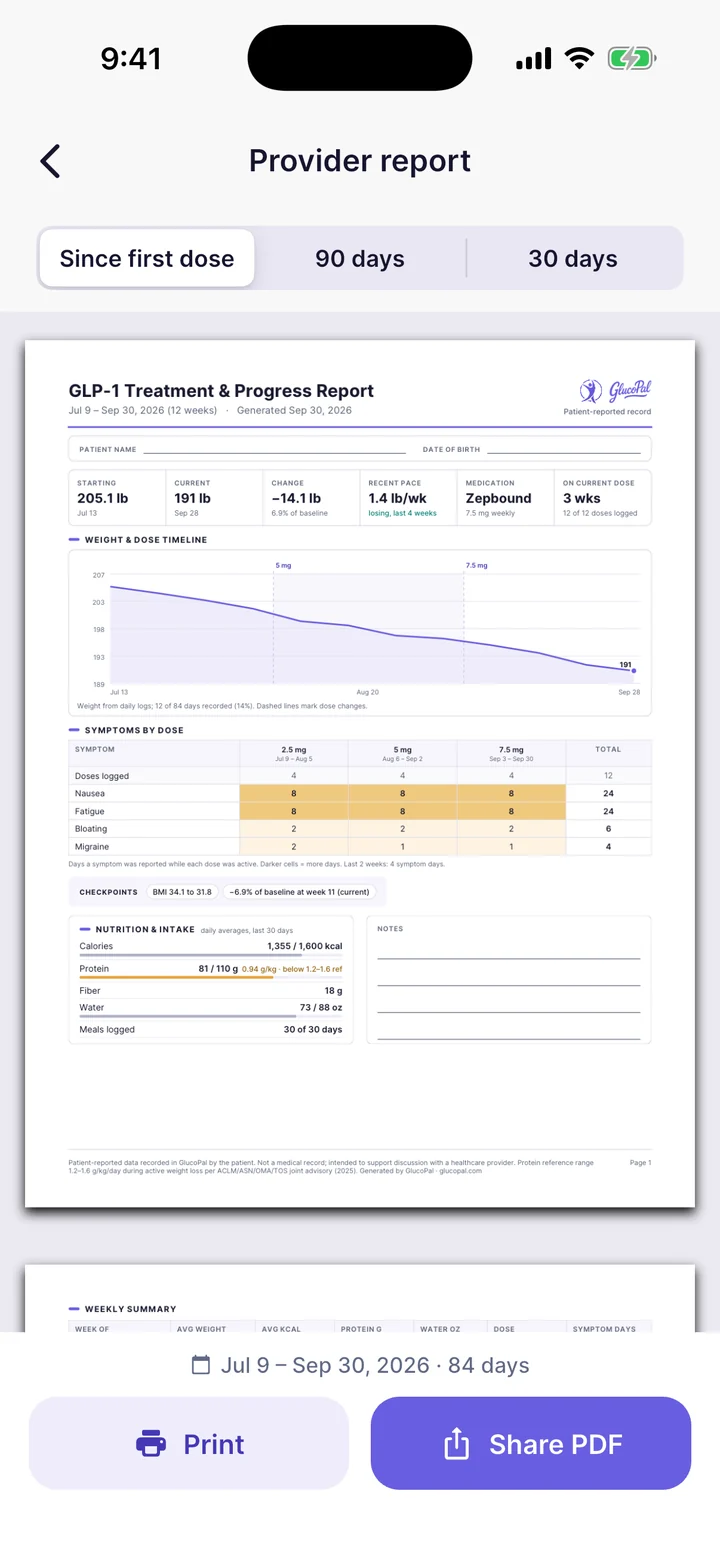The width and height of the screenshot is (720, 1565).
Task: Tap the Weekly Summary heading on page 2
Action: (x=130, y=1309)
